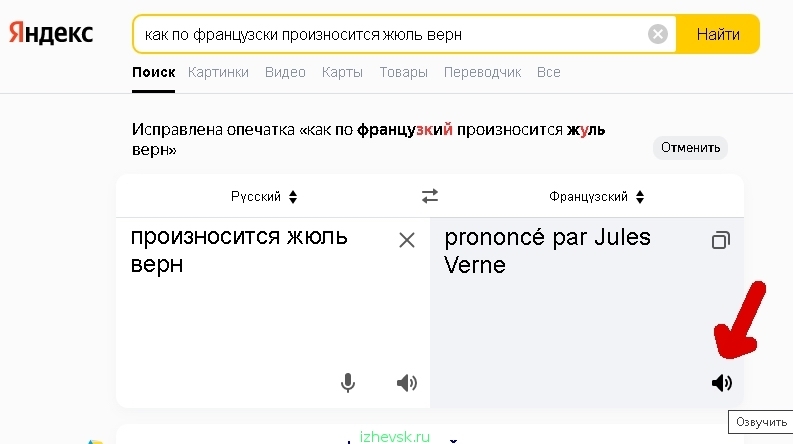Screen dimensions: 793x444
Task: Select the Товары tab
Action: point(404,72)
